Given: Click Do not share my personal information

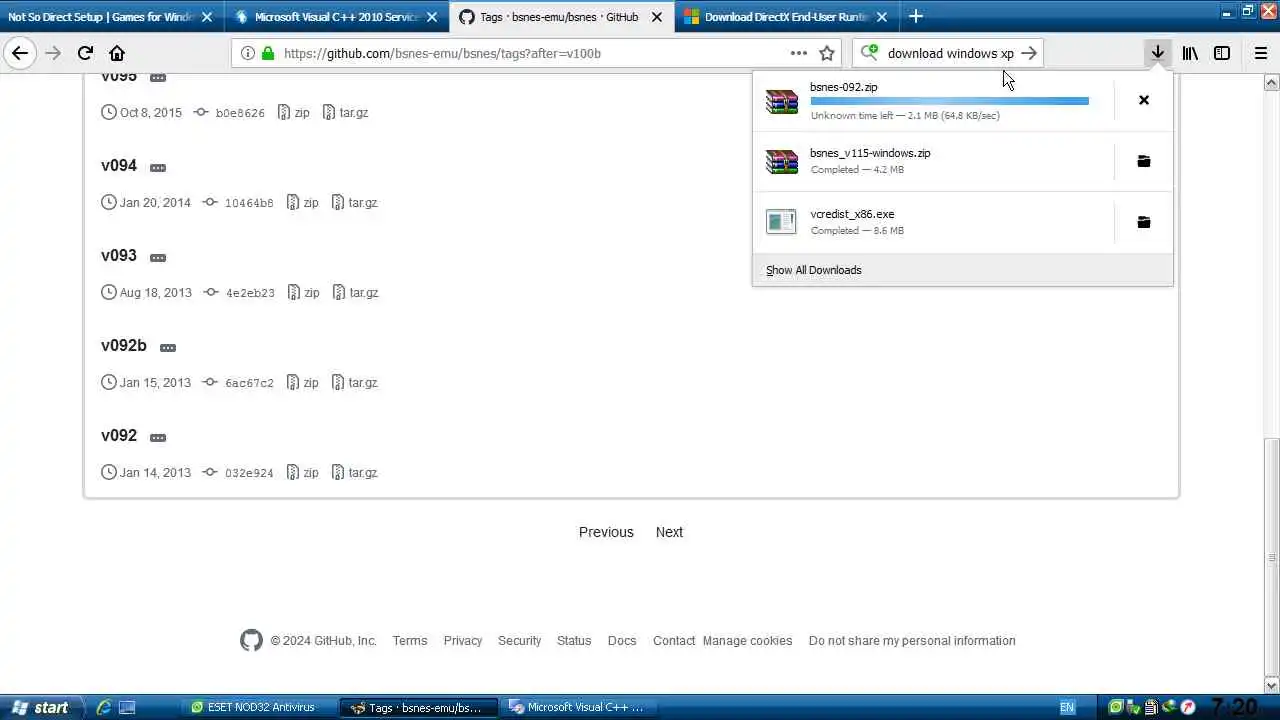Looking at the screenshot, I should (912, 640).
